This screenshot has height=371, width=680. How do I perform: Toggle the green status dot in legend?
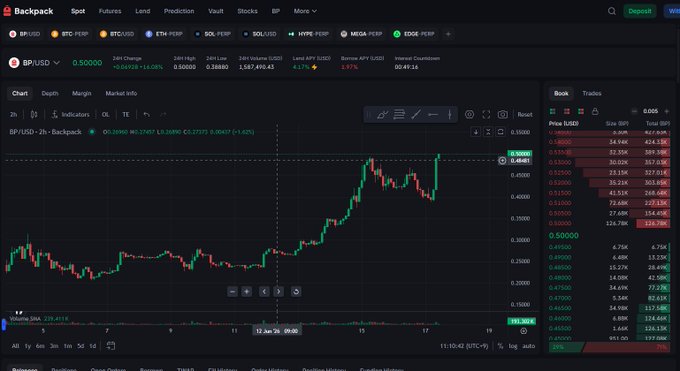92,132
